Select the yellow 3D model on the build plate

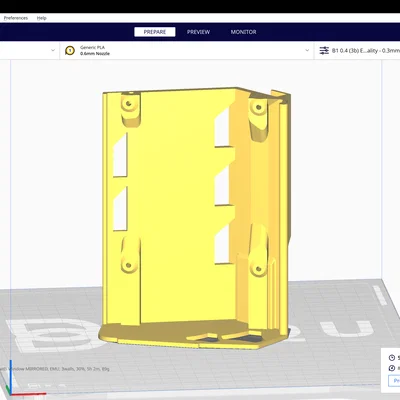pos(195,217)
